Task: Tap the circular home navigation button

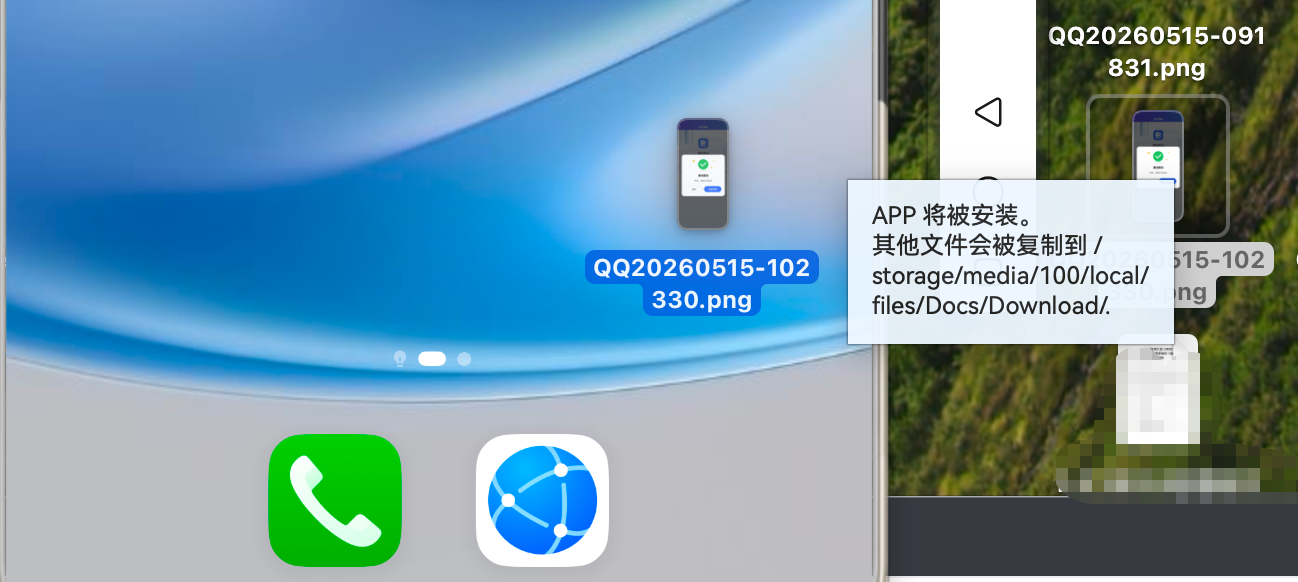Action: (988, 187)
